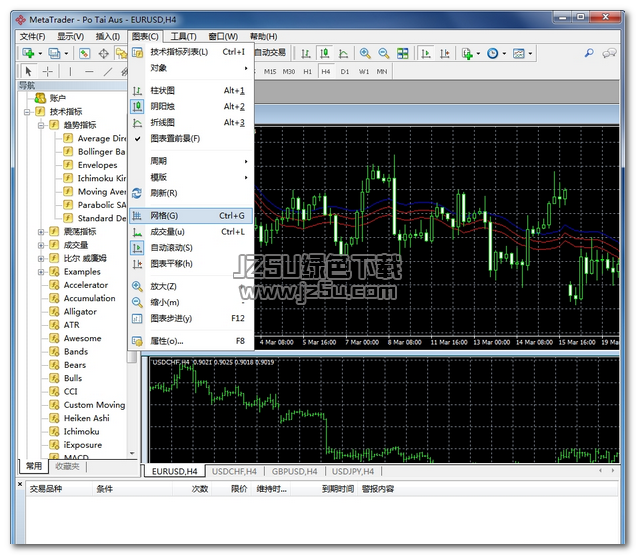Click 刷新(R) menu item

191,193
